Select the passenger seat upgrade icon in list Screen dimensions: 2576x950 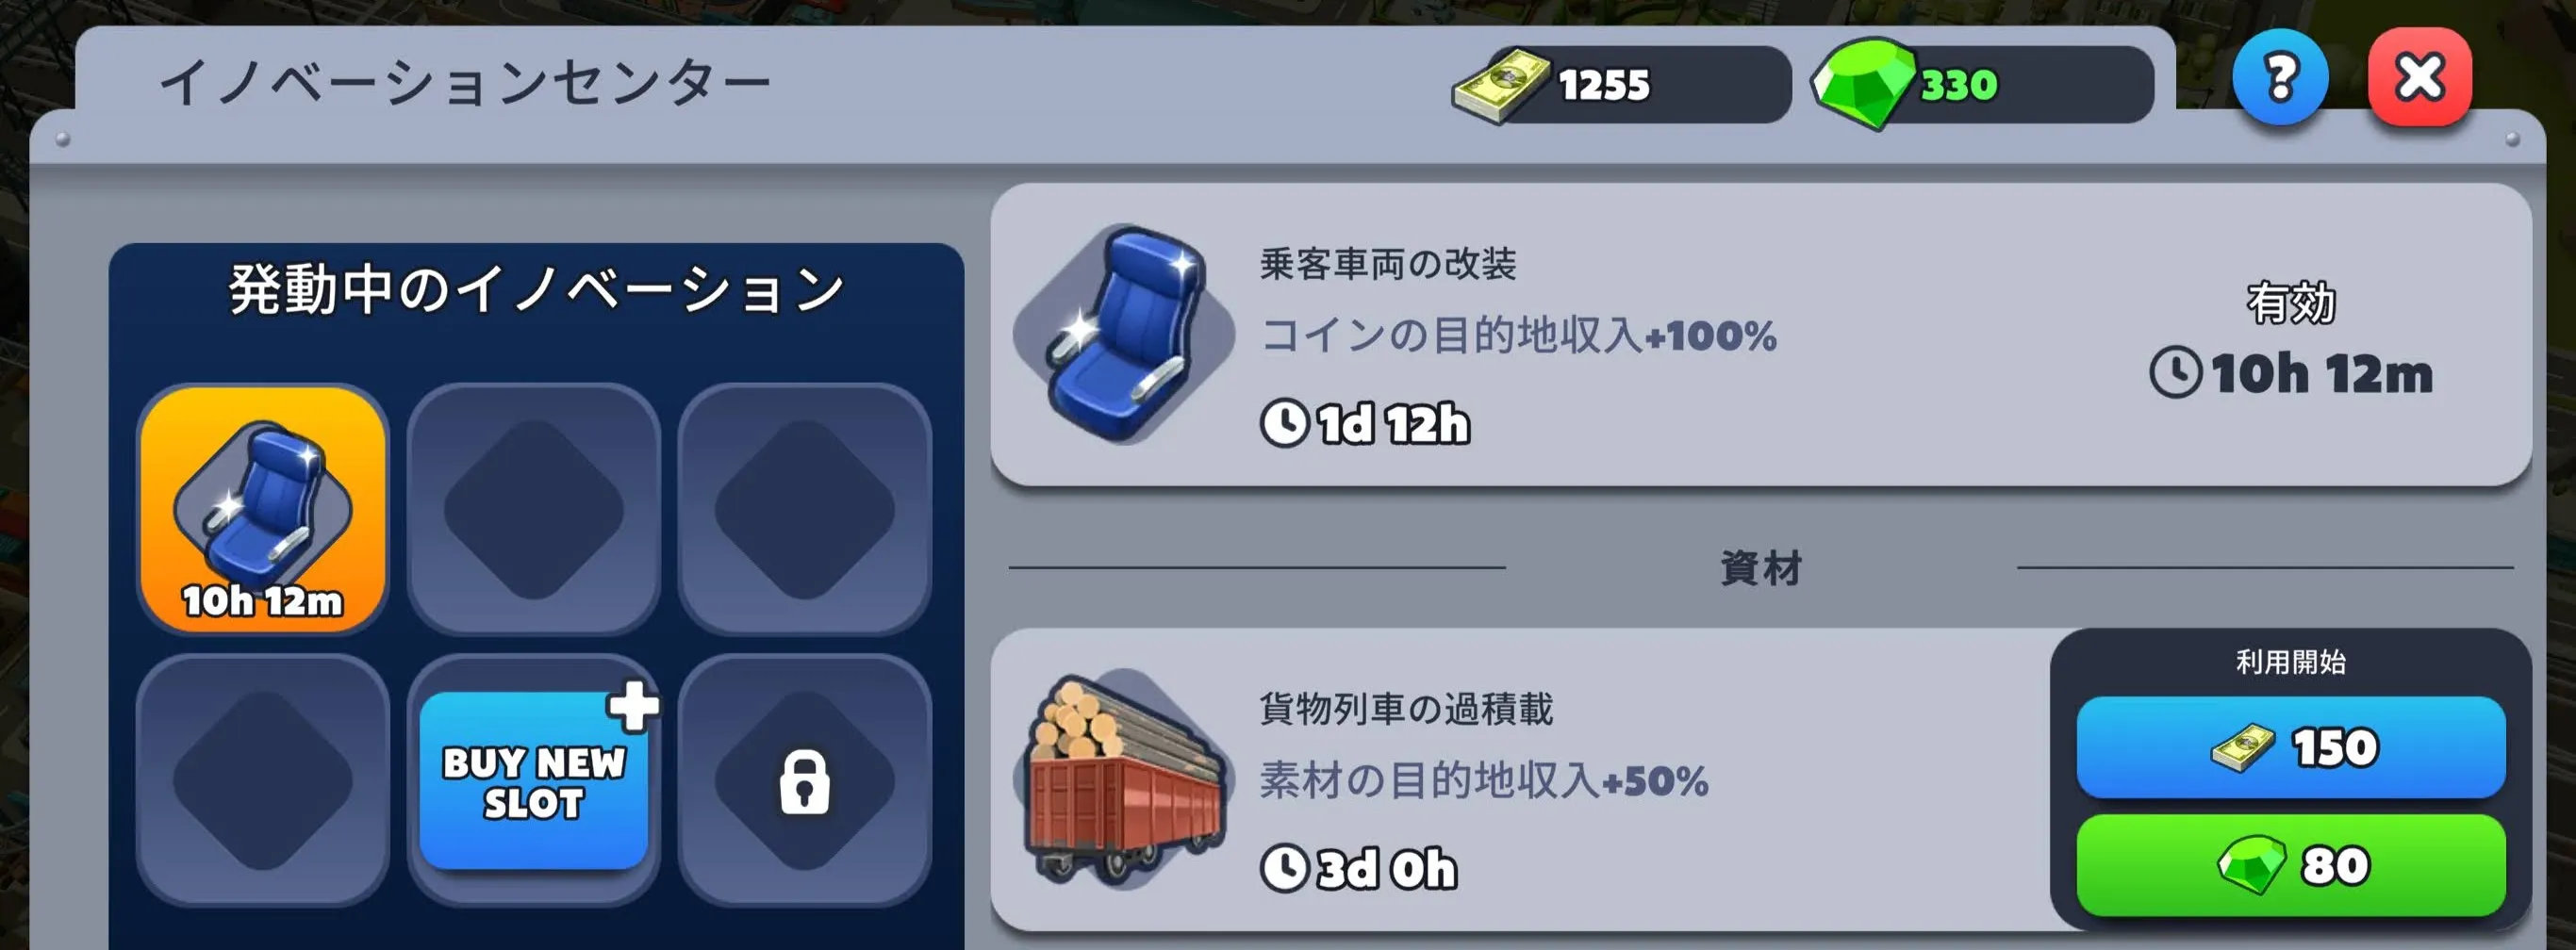click(1124, 335)
